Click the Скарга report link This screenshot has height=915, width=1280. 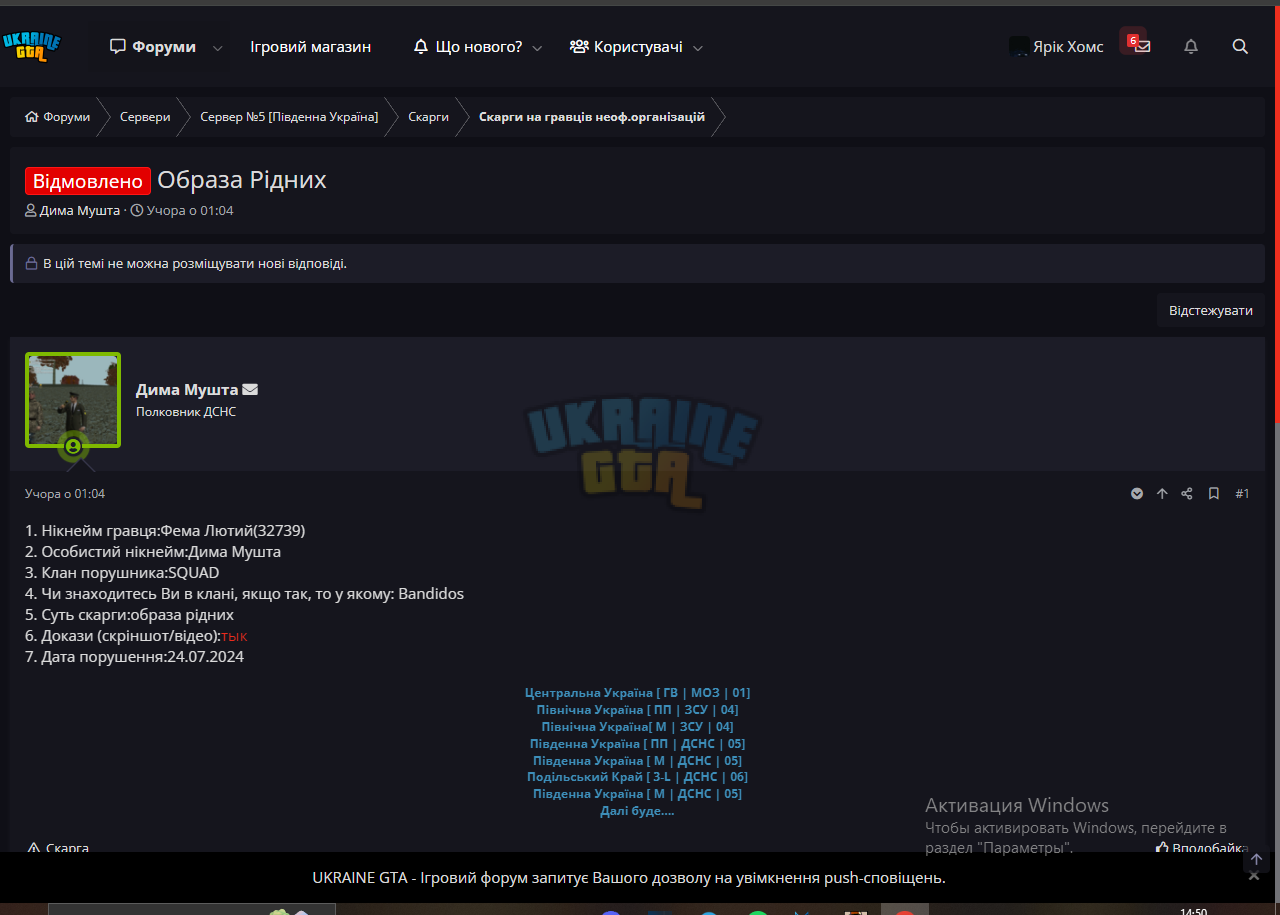tap(58, 848)
